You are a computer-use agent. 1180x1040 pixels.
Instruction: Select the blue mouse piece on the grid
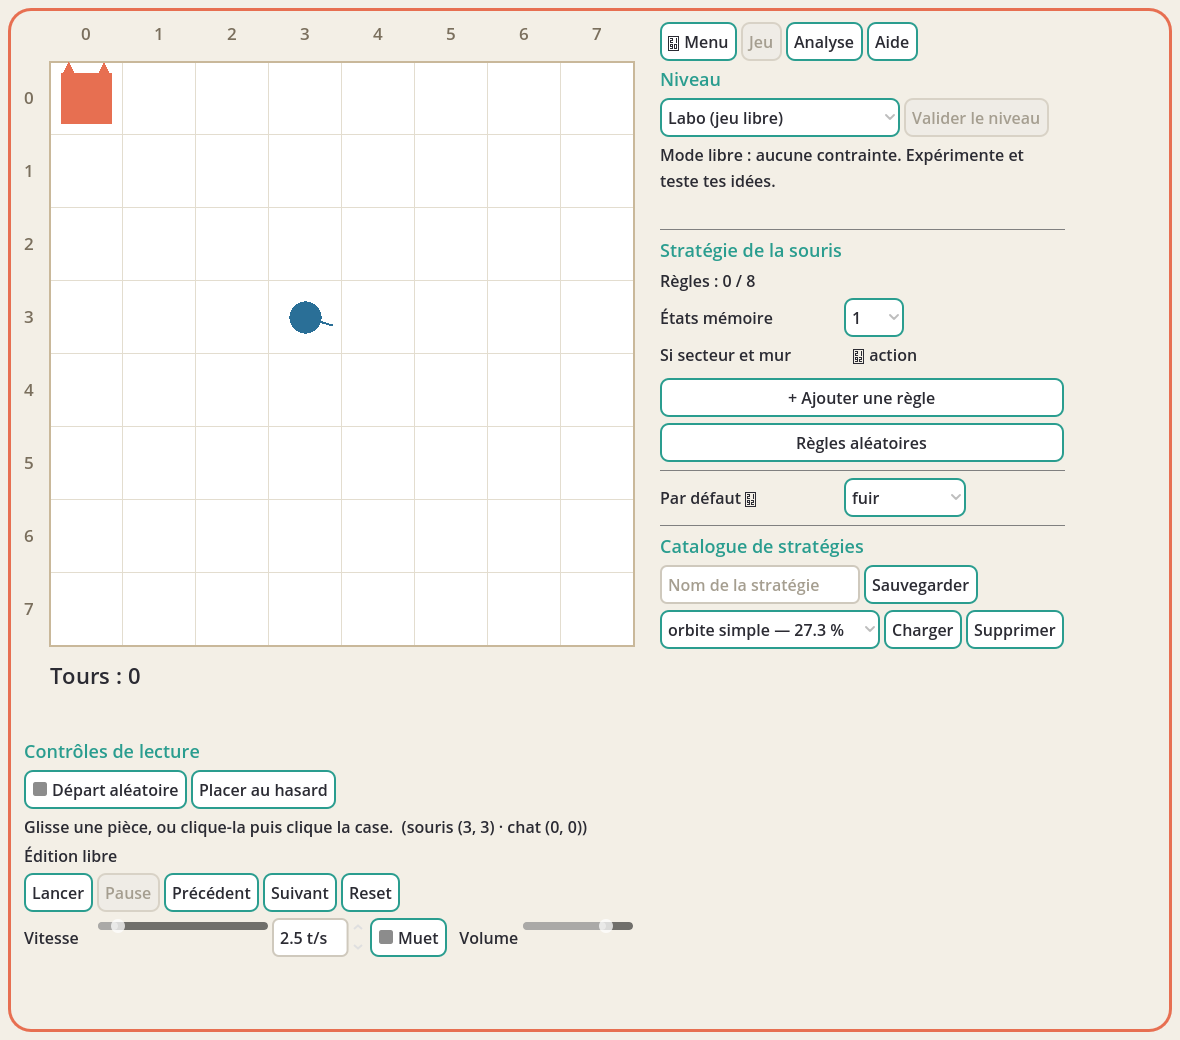(306, 318)
